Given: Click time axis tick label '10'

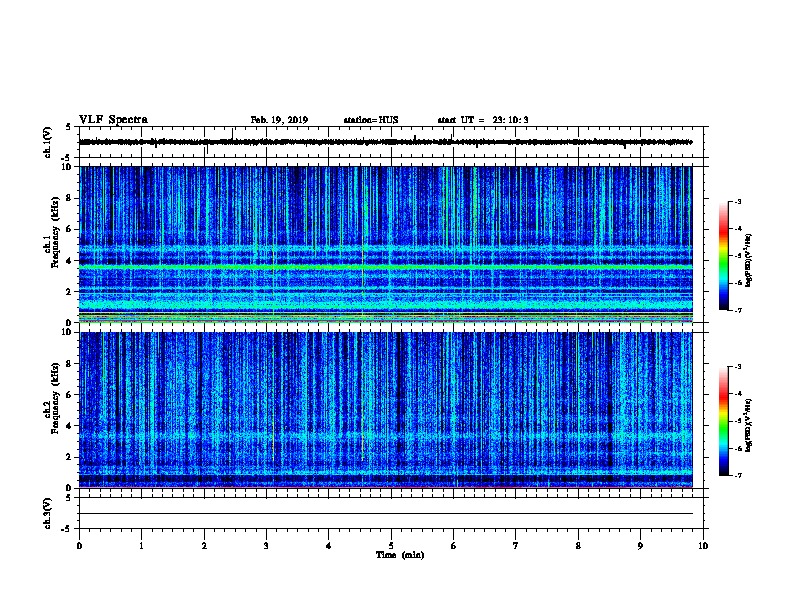Looking at the screenshot, I should [x=703, y=545].
